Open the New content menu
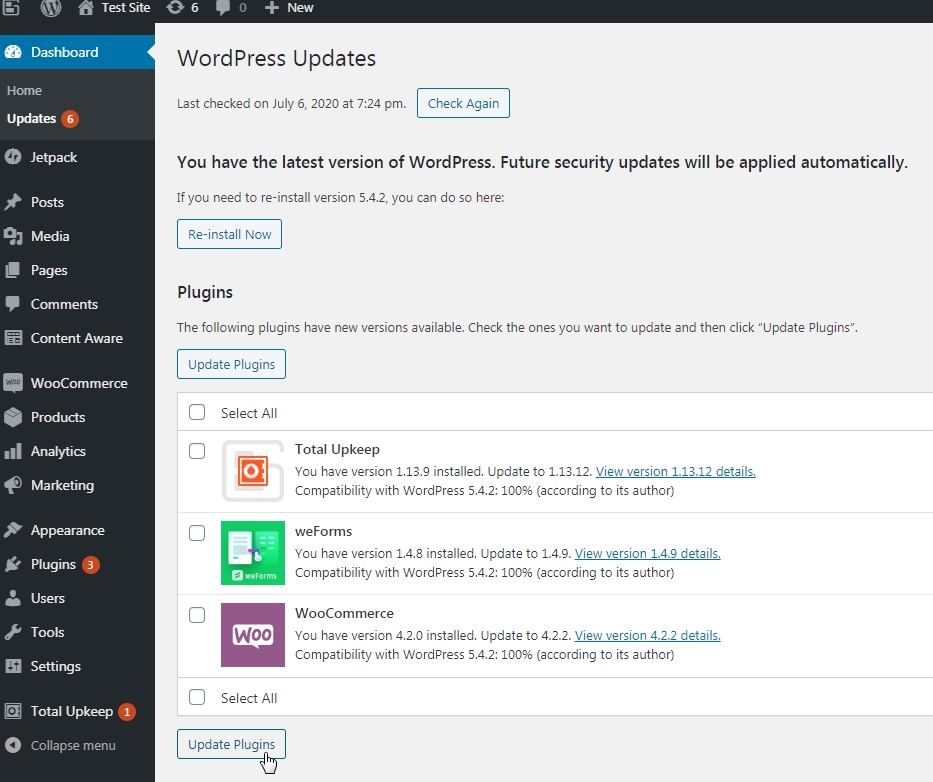Viewport: 933px width, 782px height. click(x=289, y=8)
